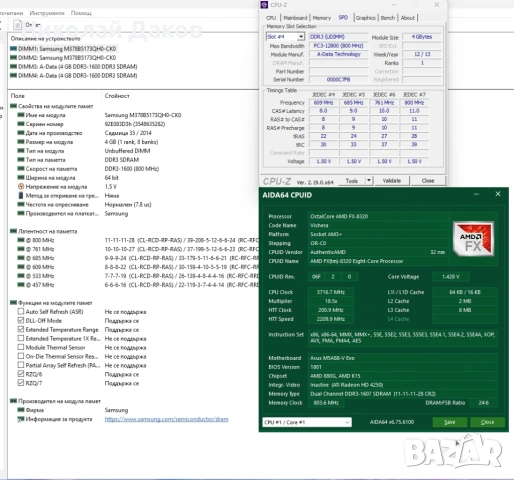Select the DIMM4 A-Data module icon
514x480 pixels.
click(x=13, y=75)
